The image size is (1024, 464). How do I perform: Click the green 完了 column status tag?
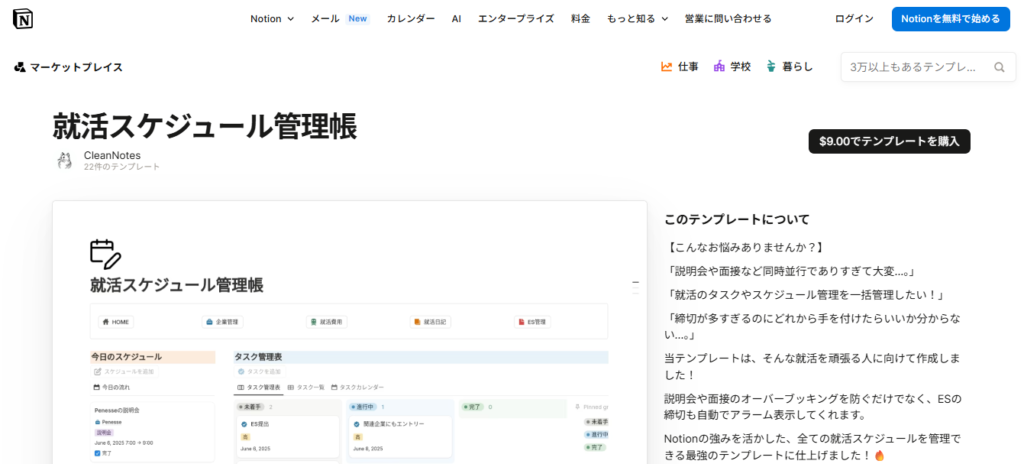pos(473,406)
